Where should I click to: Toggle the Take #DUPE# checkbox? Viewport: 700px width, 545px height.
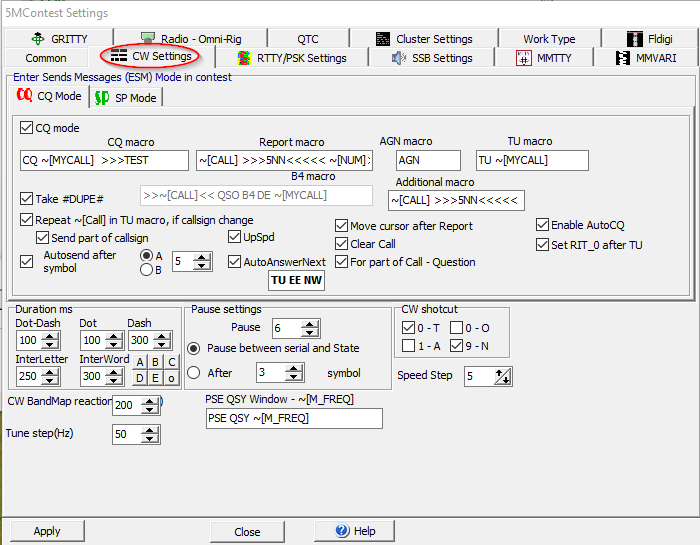27,198
